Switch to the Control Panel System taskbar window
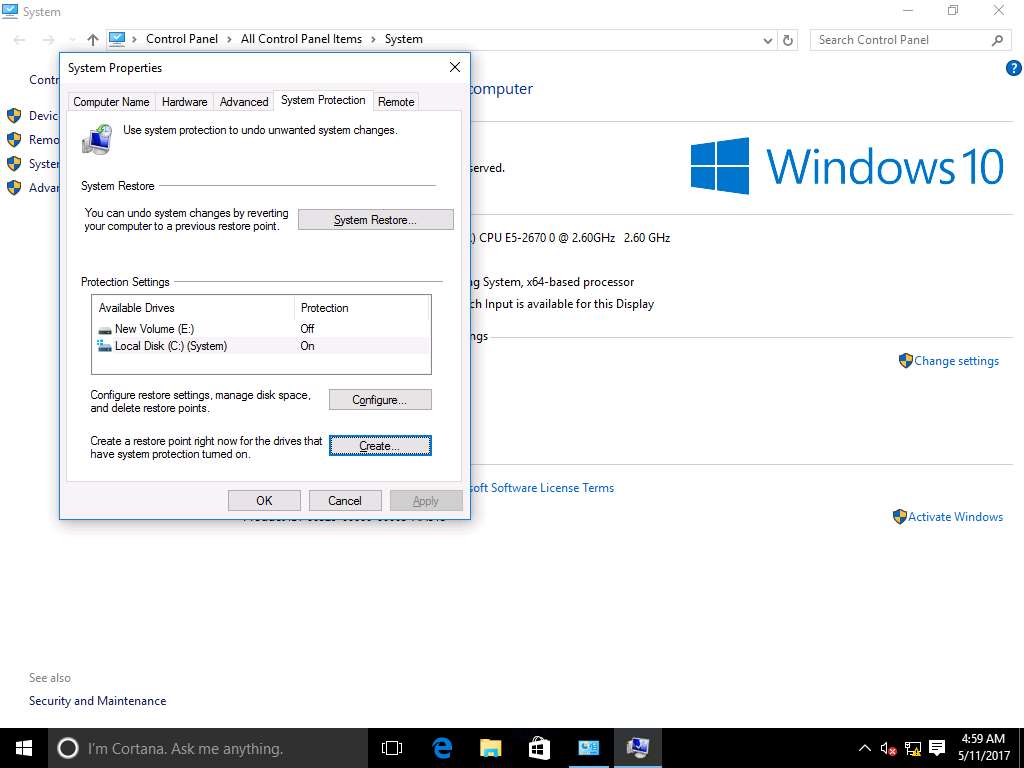This screenshot has width=1024, height=768. point(588,748)
